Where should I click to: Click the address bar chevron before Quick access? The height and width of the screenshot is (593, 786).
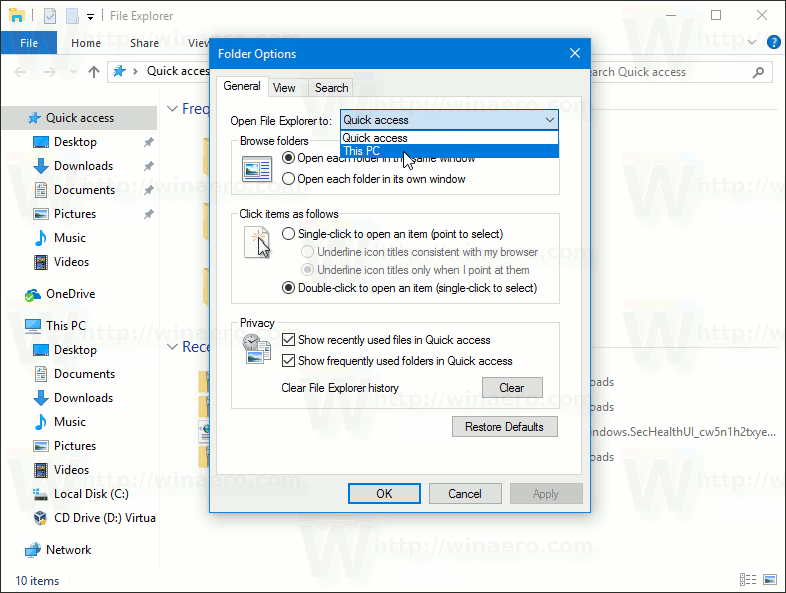coord(135,72)
